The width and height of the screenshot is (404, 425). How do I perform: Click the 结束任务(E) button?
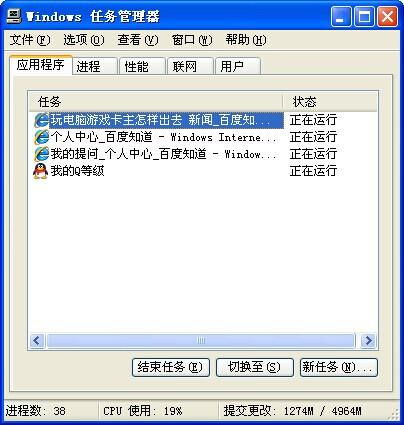(171, 367)
